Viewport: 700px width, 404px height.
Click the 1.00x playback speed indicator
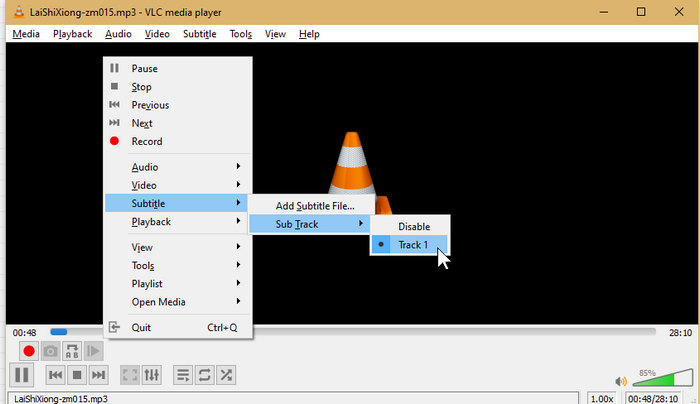[x=602, y=399]
